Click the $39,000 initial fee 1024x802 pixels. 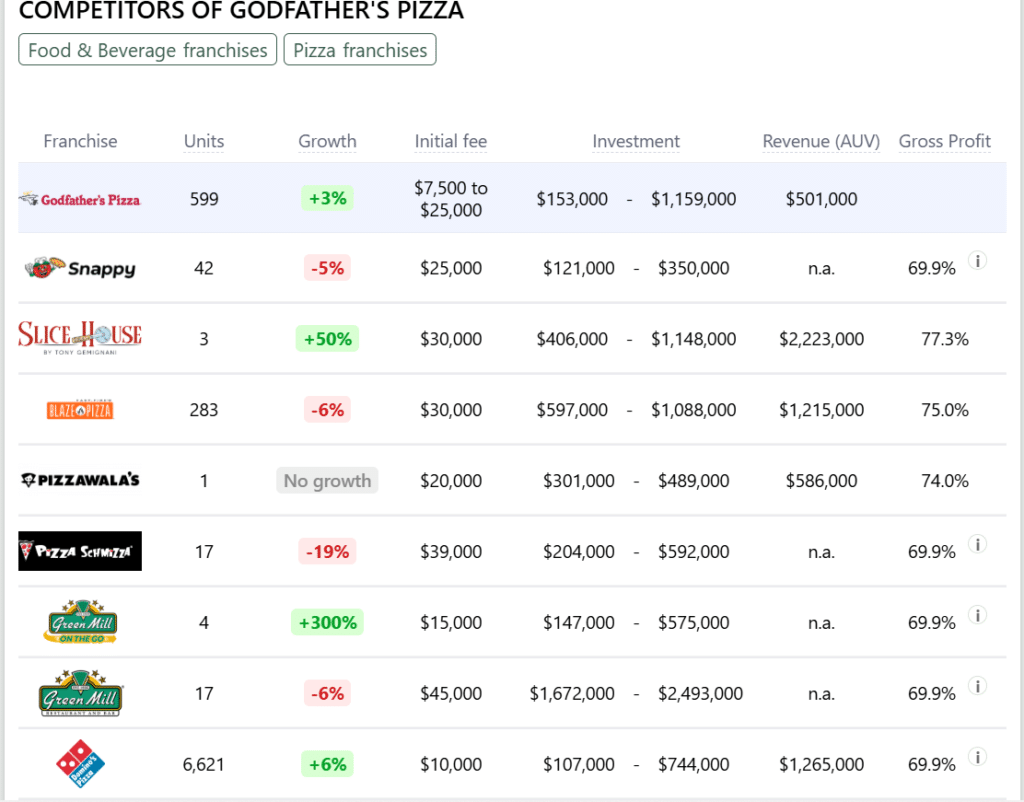click(x=451, y=552)
